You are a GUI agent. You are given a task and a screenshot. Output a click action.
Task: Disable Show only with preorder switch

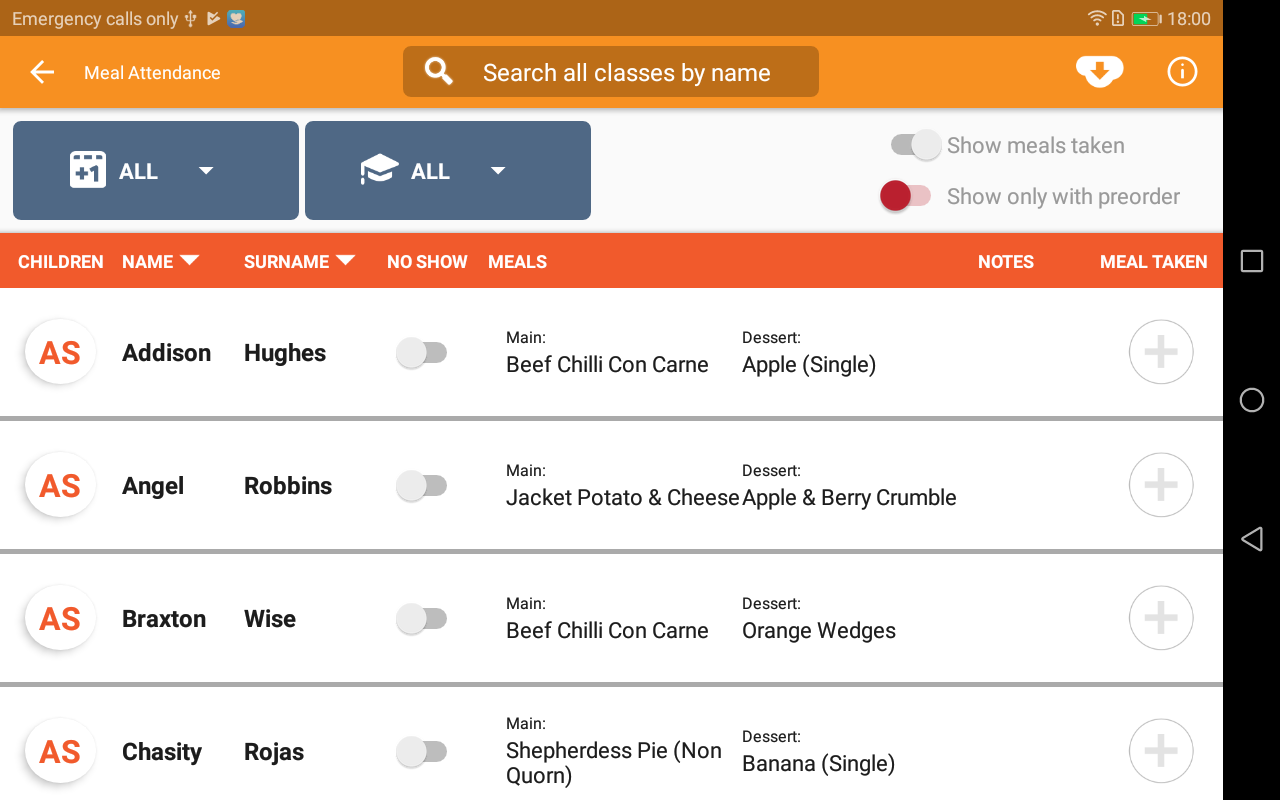(905, 196)
